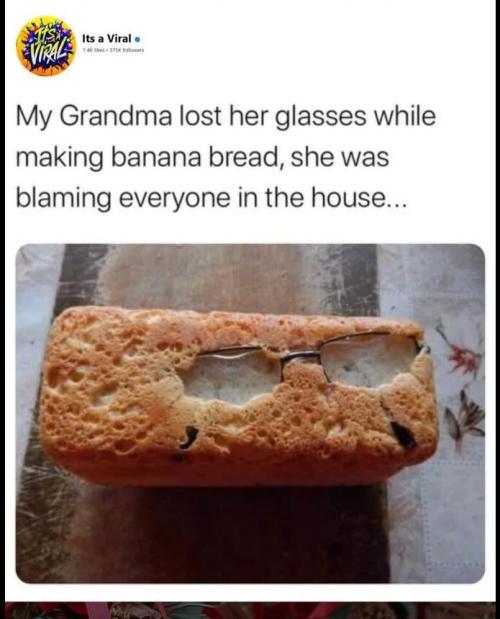The height and width of the screenshot is (619, 500).
Task: Click the right lens of the glasses
Action: point(369,360)
